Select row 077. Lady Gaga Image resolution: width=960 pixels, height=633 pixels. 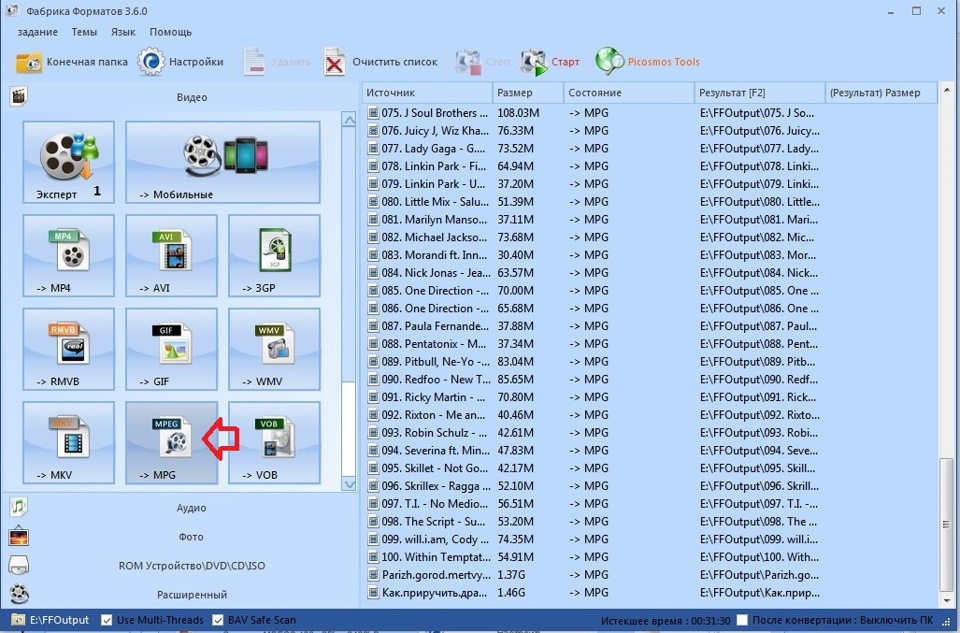649,148
